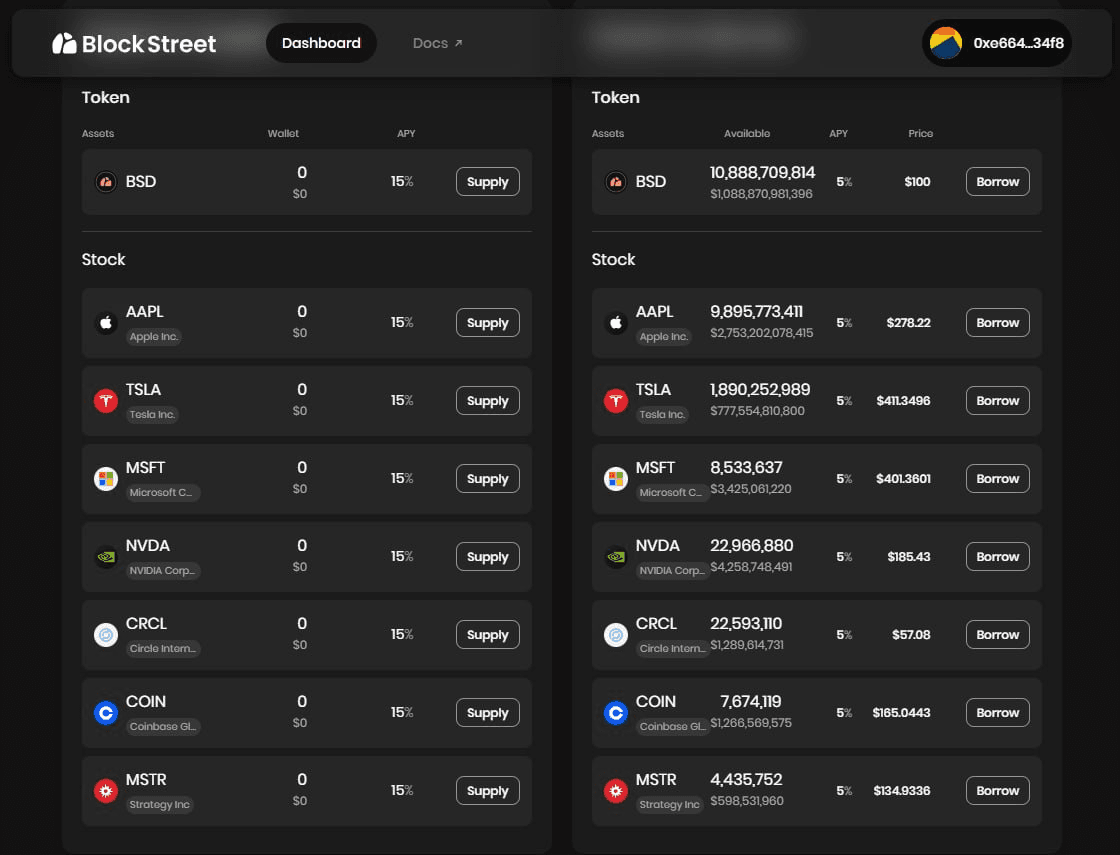Click Strategy icon in supply panel
This screenshot has width=1120, height=855.
tap(106, 791)
